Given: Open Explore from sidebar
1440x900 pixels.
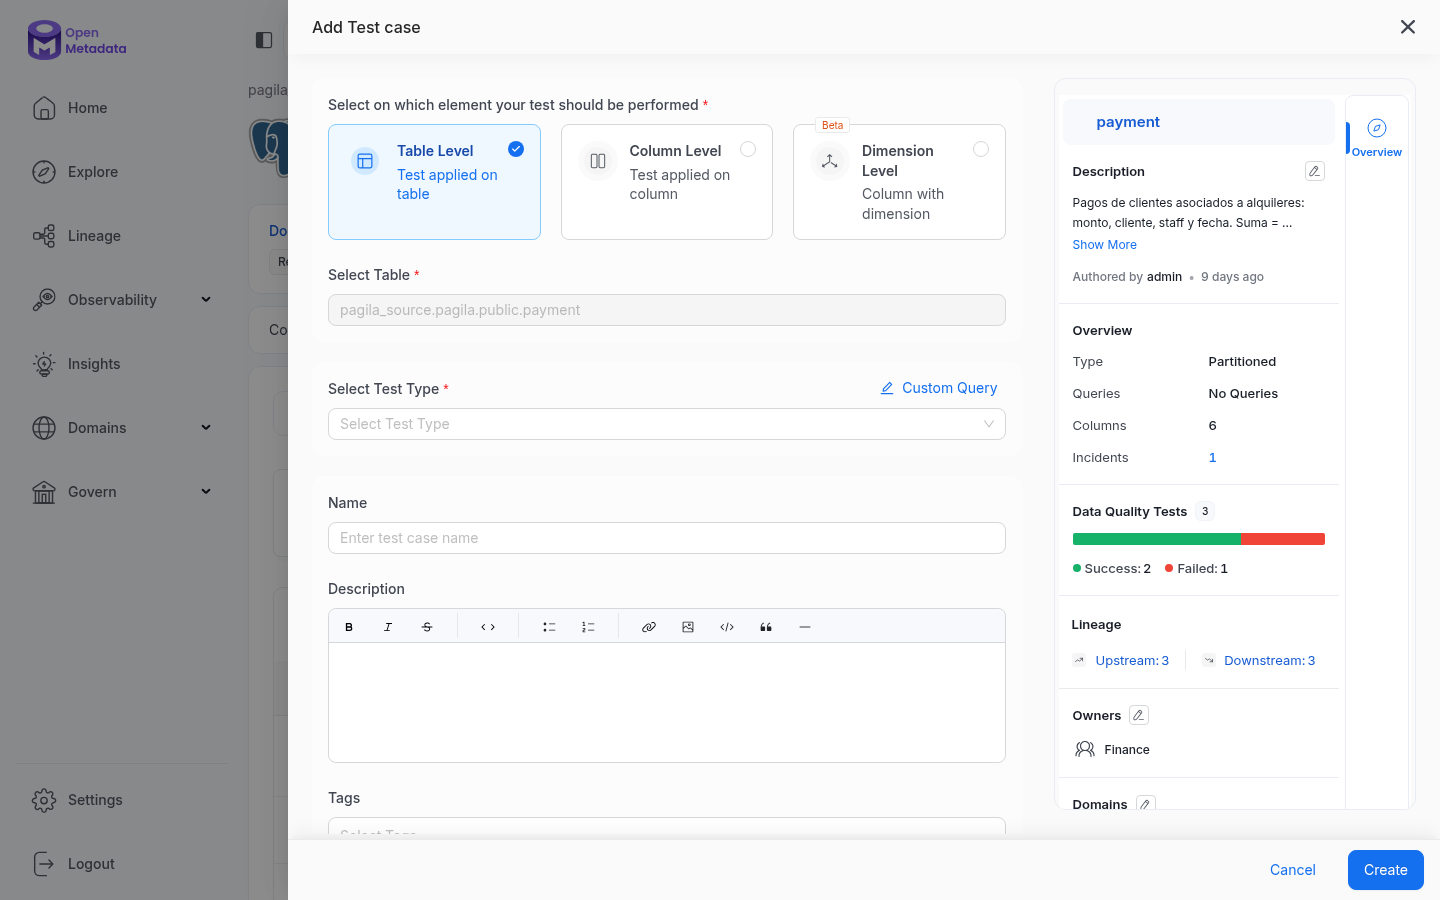Looking at the screenshot, I should pos(92,172).
